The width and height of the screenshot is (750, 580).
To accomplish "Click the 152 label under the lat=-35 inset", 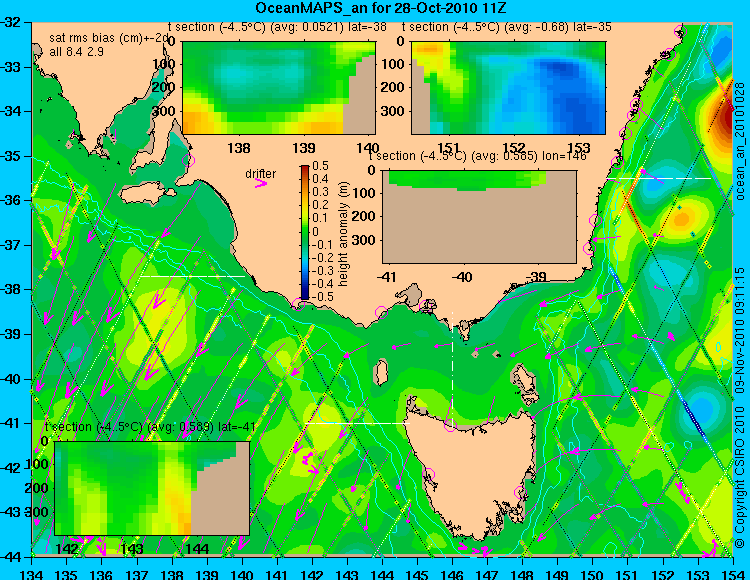I will point(514,146).
